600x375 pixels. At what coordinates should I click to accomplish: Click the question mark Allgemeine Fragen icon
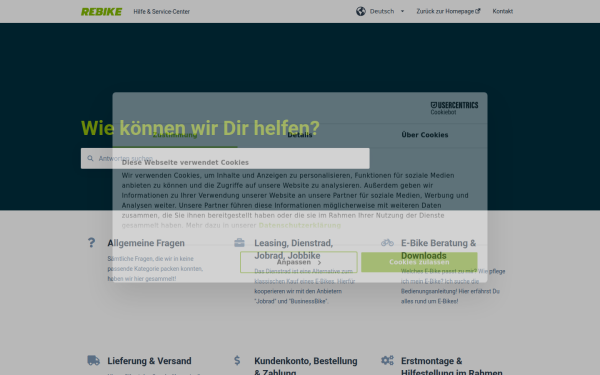(x=91, y=243)
